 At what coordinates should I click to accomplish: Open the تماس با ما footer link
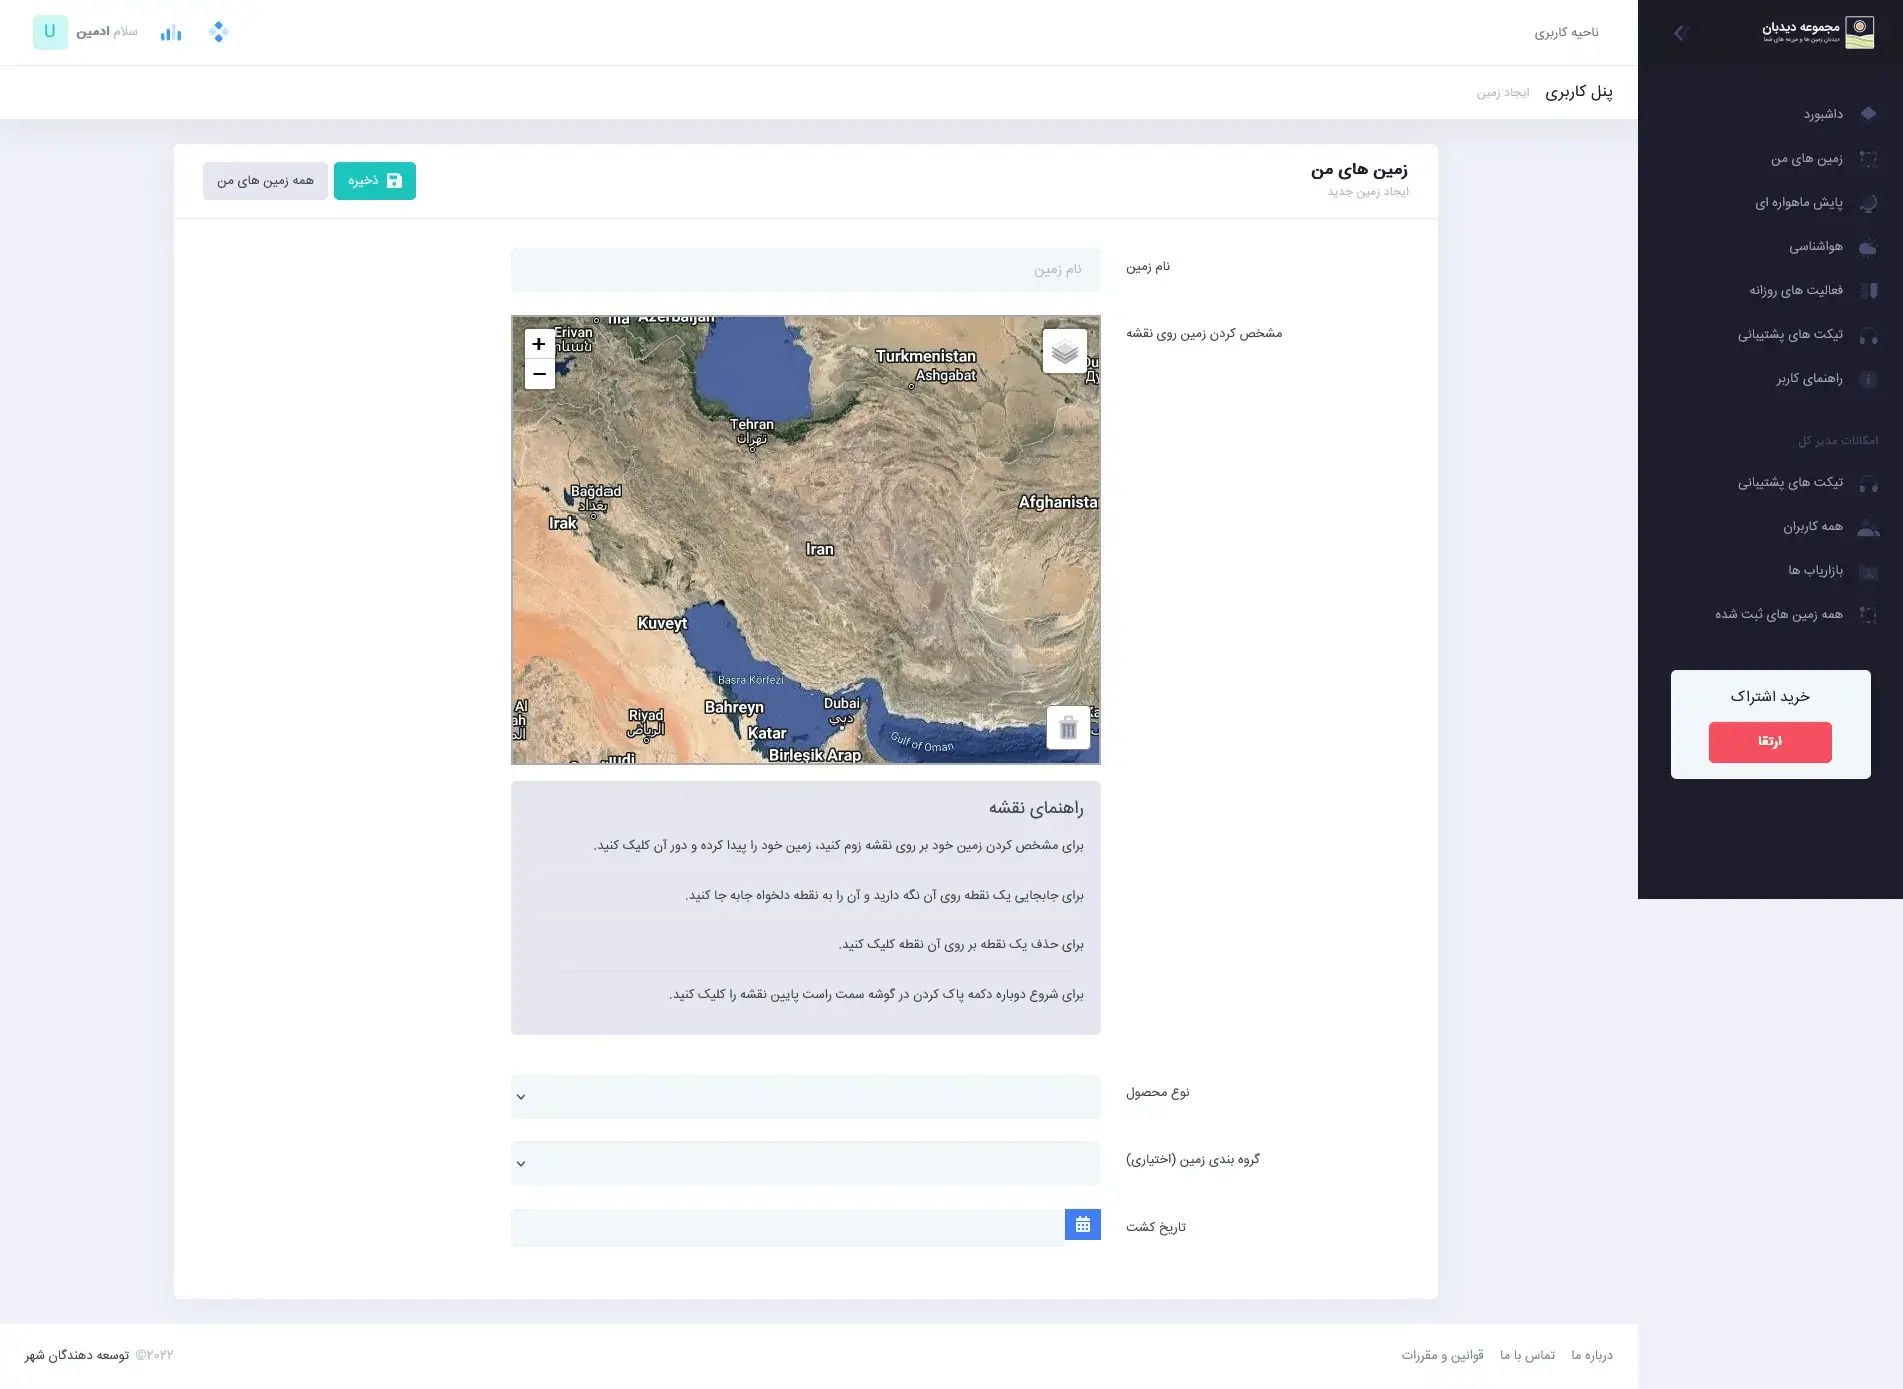pyautogui.click(x=1527, y=1356)
